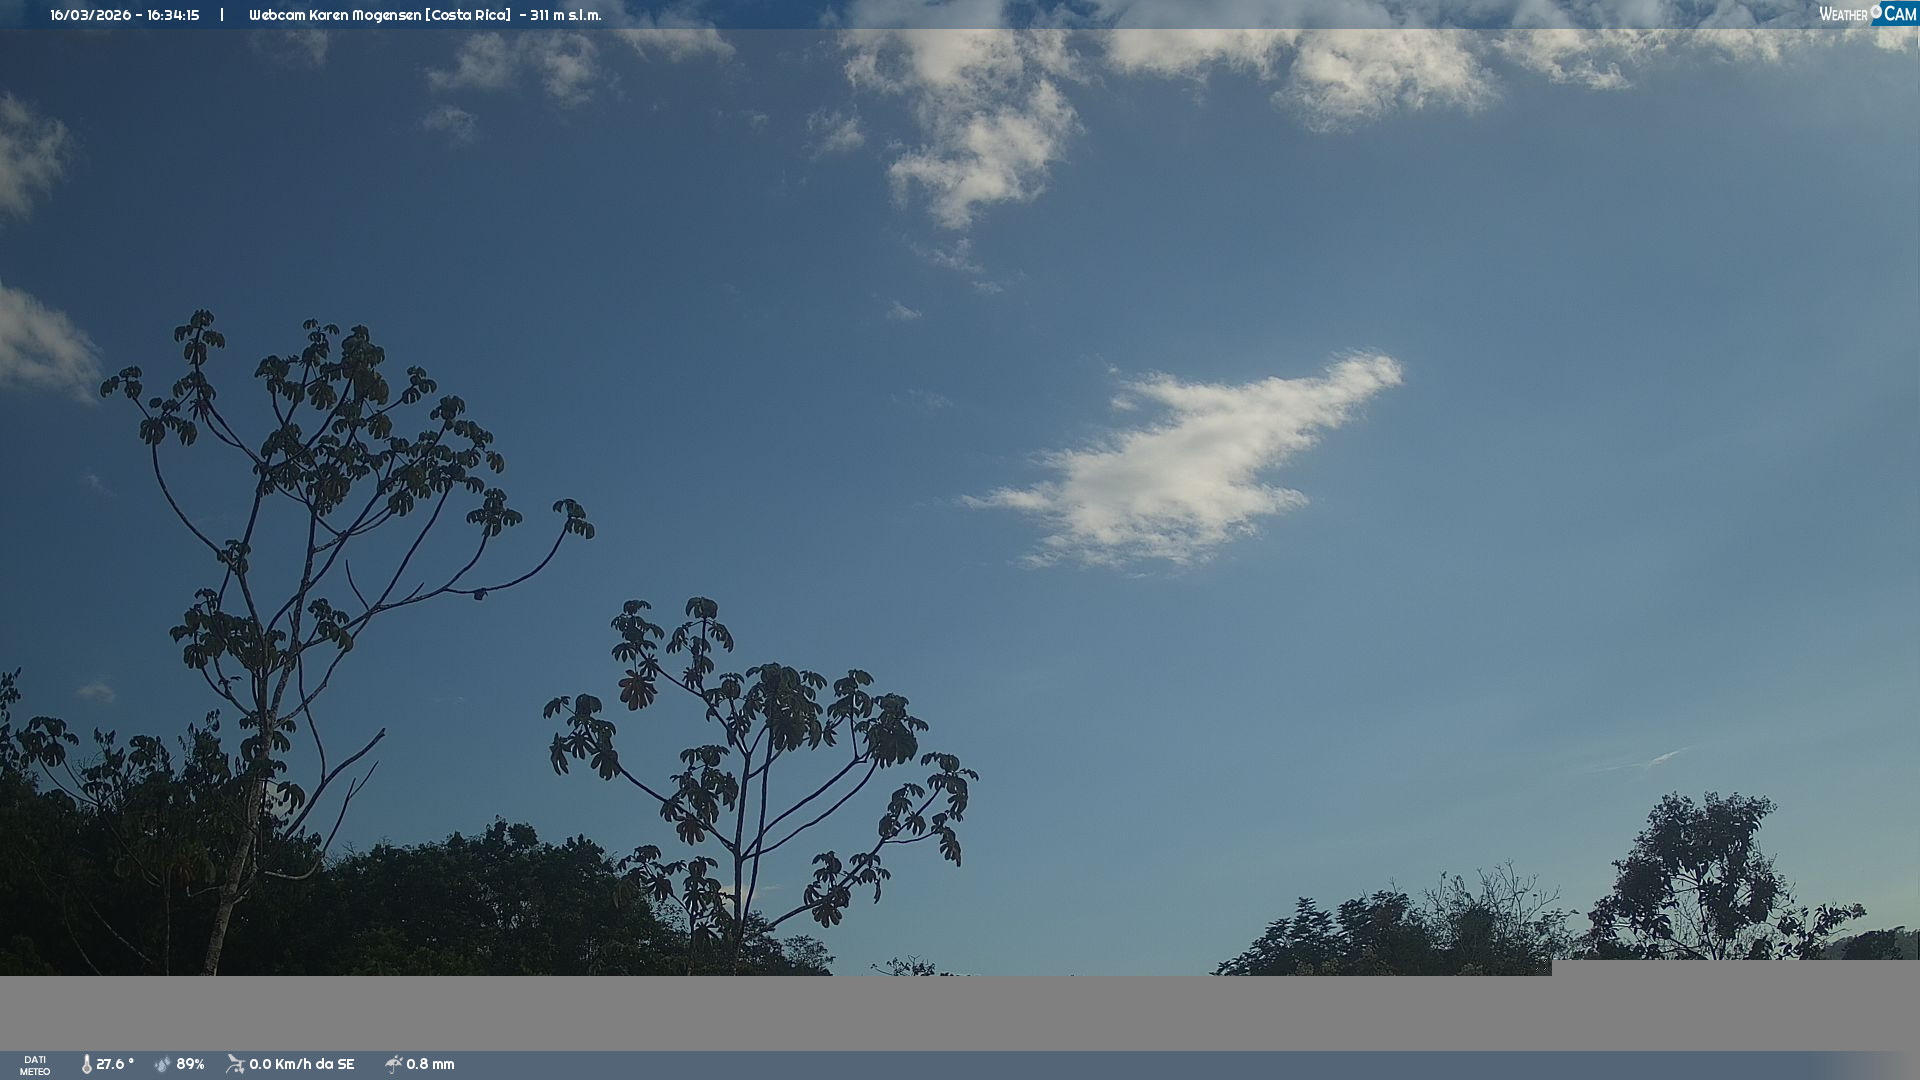Click the wind vane icon

coord(235,1064)
